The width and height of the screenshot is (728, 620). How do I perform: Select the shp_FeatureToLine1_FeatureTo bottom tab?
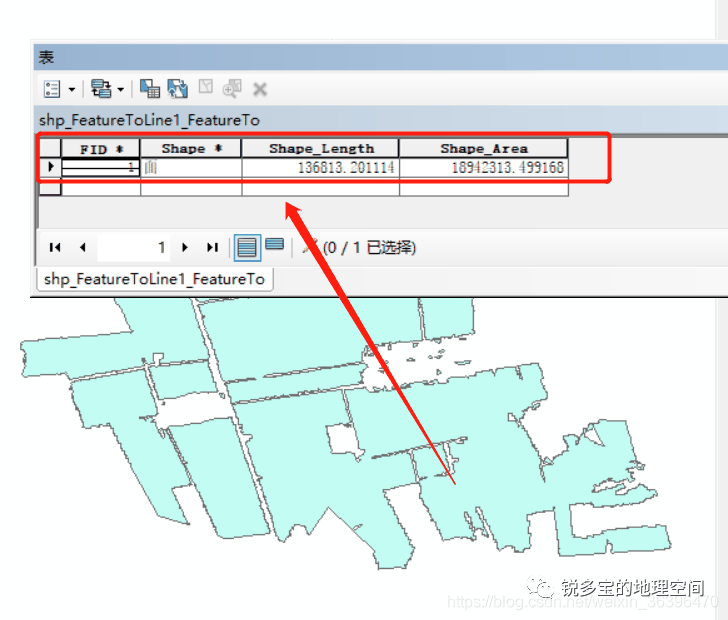tap(155, 279)
